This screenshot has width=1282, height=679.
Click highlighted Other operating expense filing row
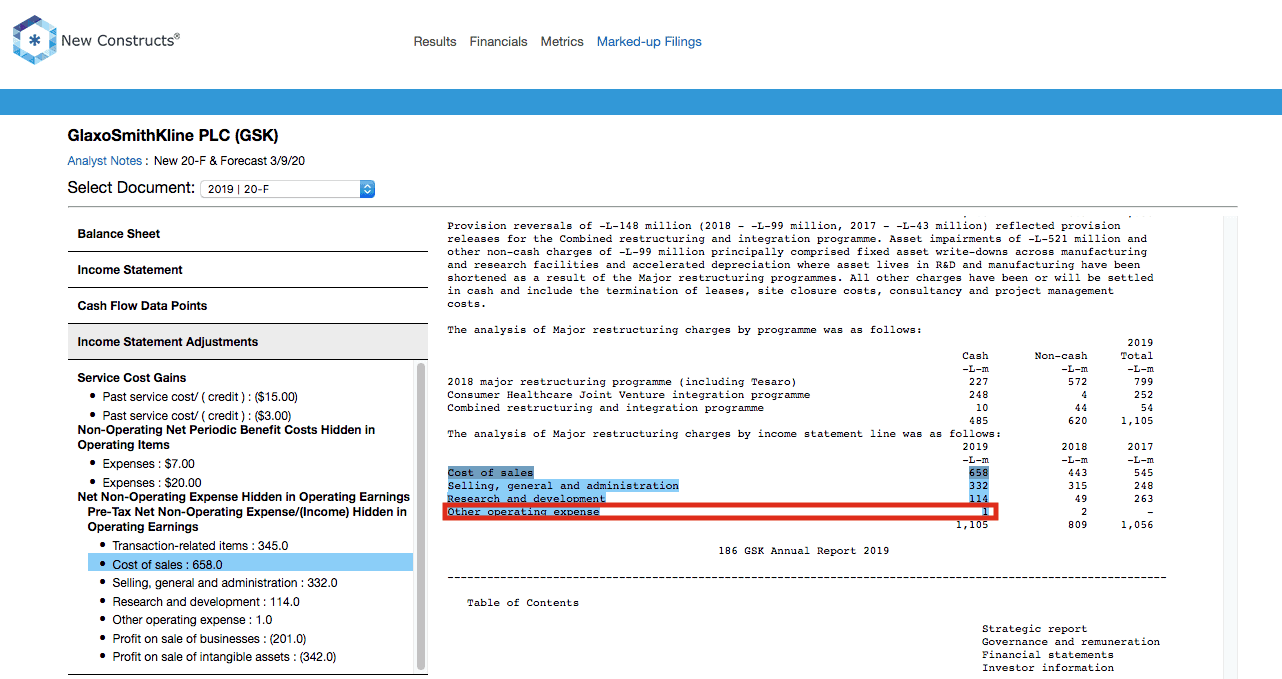coord(720,512)
